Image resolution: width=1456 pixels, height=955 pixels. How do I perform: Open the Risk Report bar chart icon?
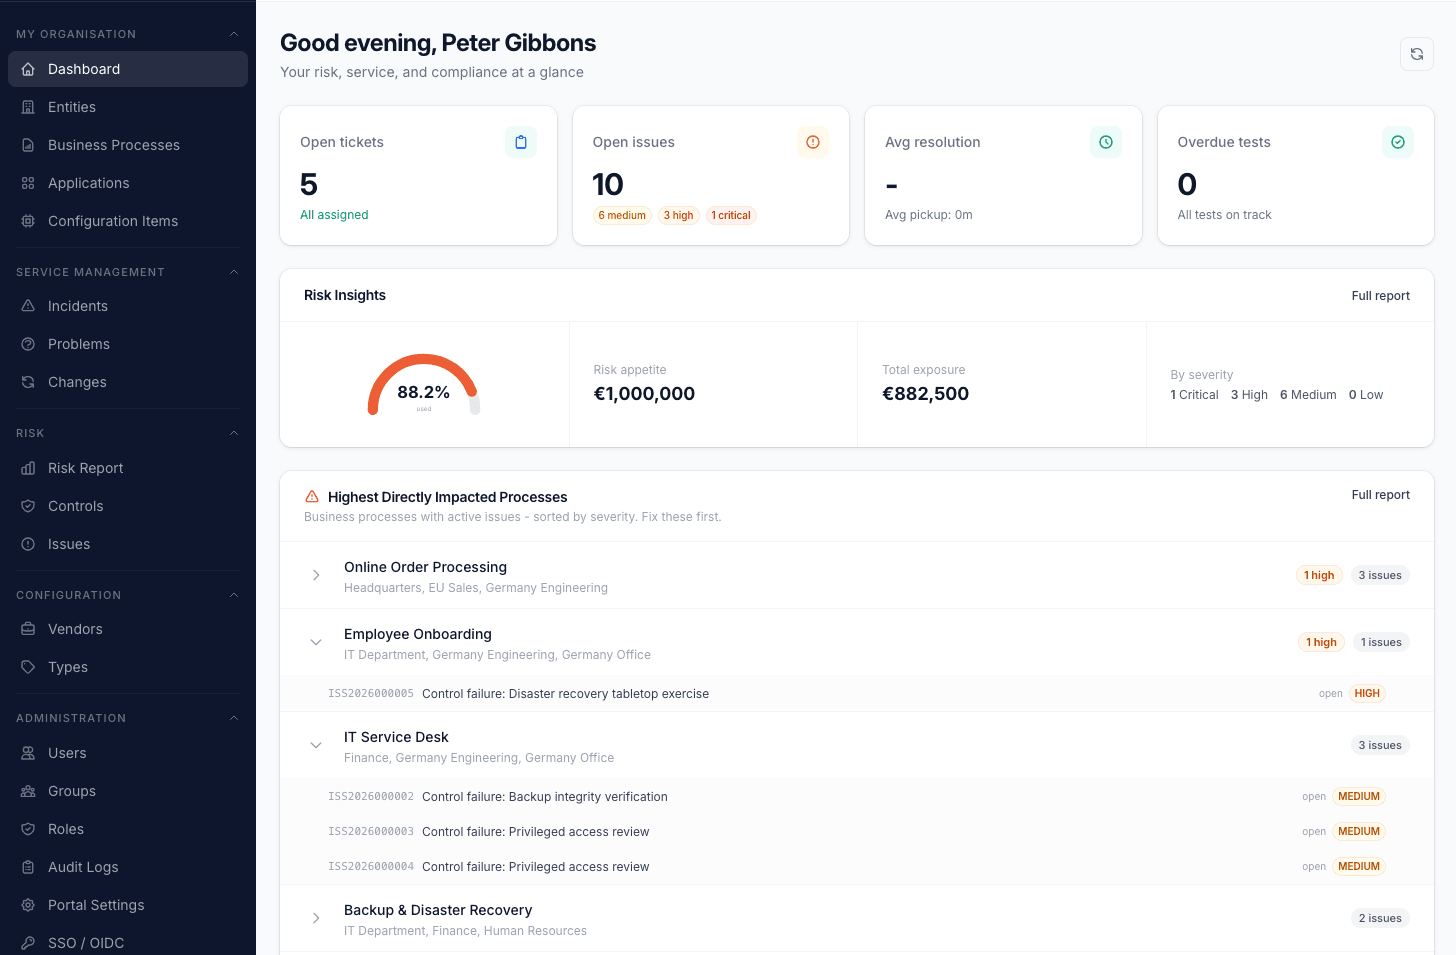(x=27, y=468)
